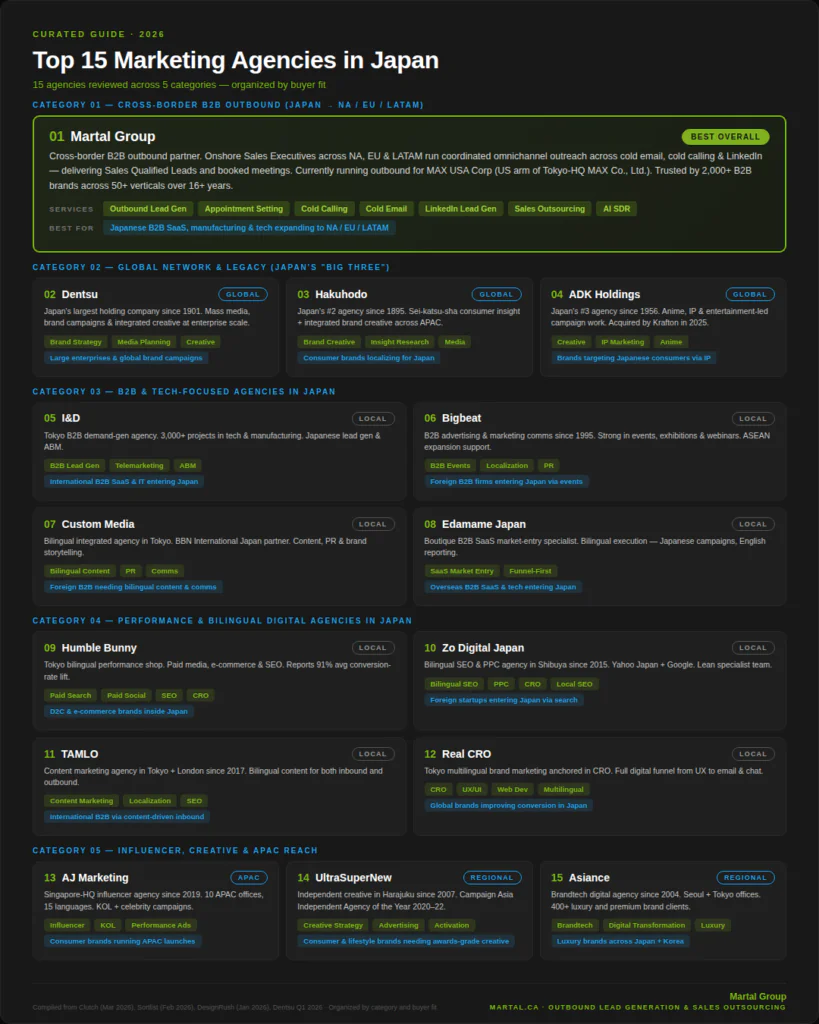819x1024 pixels.
Task: Click the GLOBAL badge on the Dentsu card
Action: [242, 295]
